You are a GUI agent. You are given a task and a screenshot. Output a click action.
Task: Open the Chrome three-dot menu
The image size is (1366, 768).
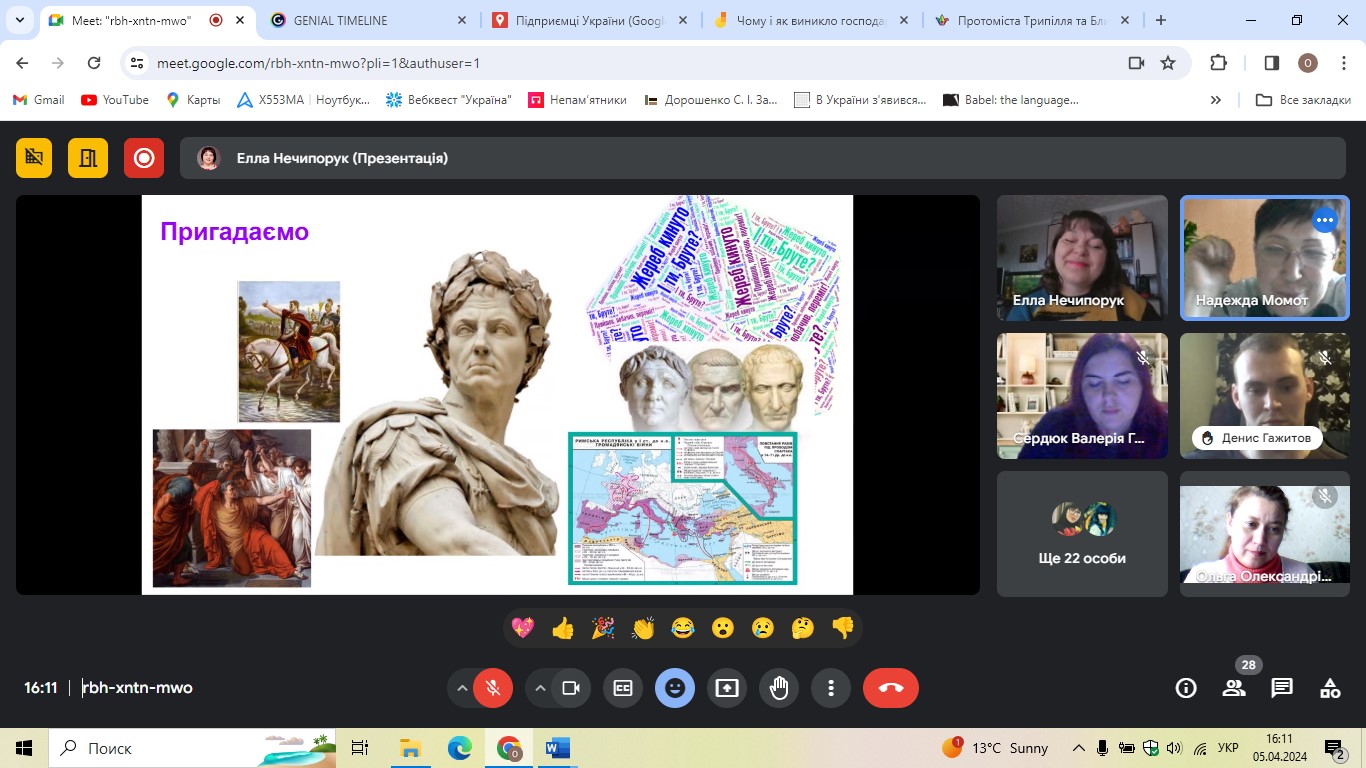coord(1344,63)
